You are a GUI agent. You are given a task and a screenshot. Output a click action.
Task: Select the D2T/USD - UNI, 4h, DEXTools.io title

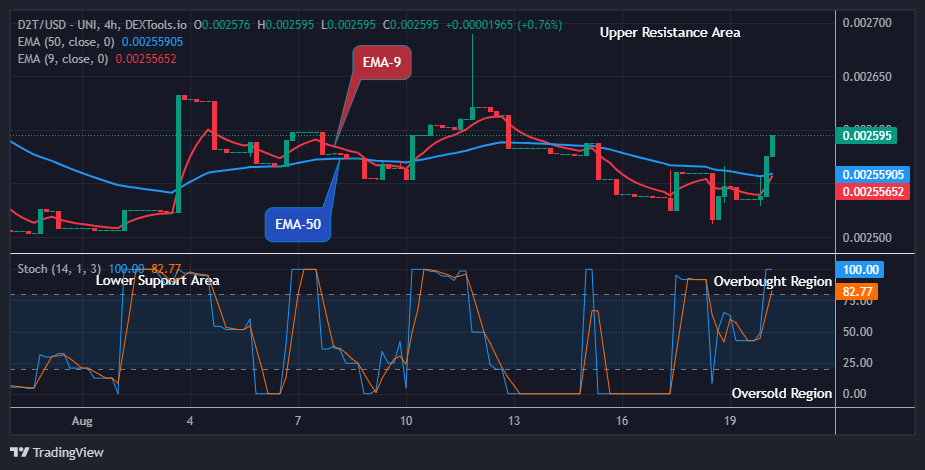[x=102, y=25]
